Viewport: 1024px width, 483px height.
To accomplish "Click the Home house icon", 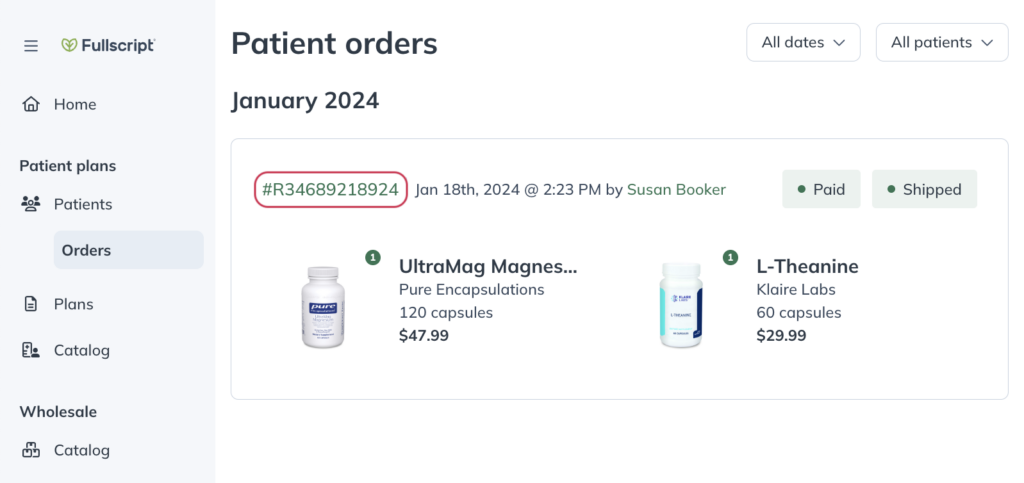I will coord(31,104).
